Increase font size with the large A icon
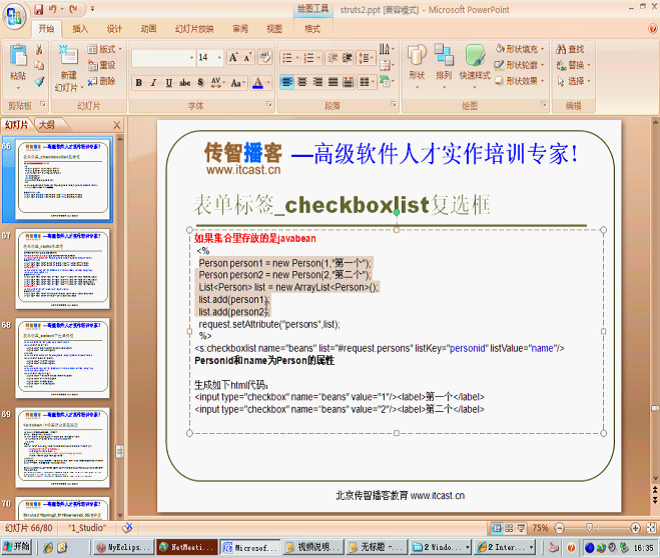The width and height of the screenshot is (660, 558). (233, 57)
